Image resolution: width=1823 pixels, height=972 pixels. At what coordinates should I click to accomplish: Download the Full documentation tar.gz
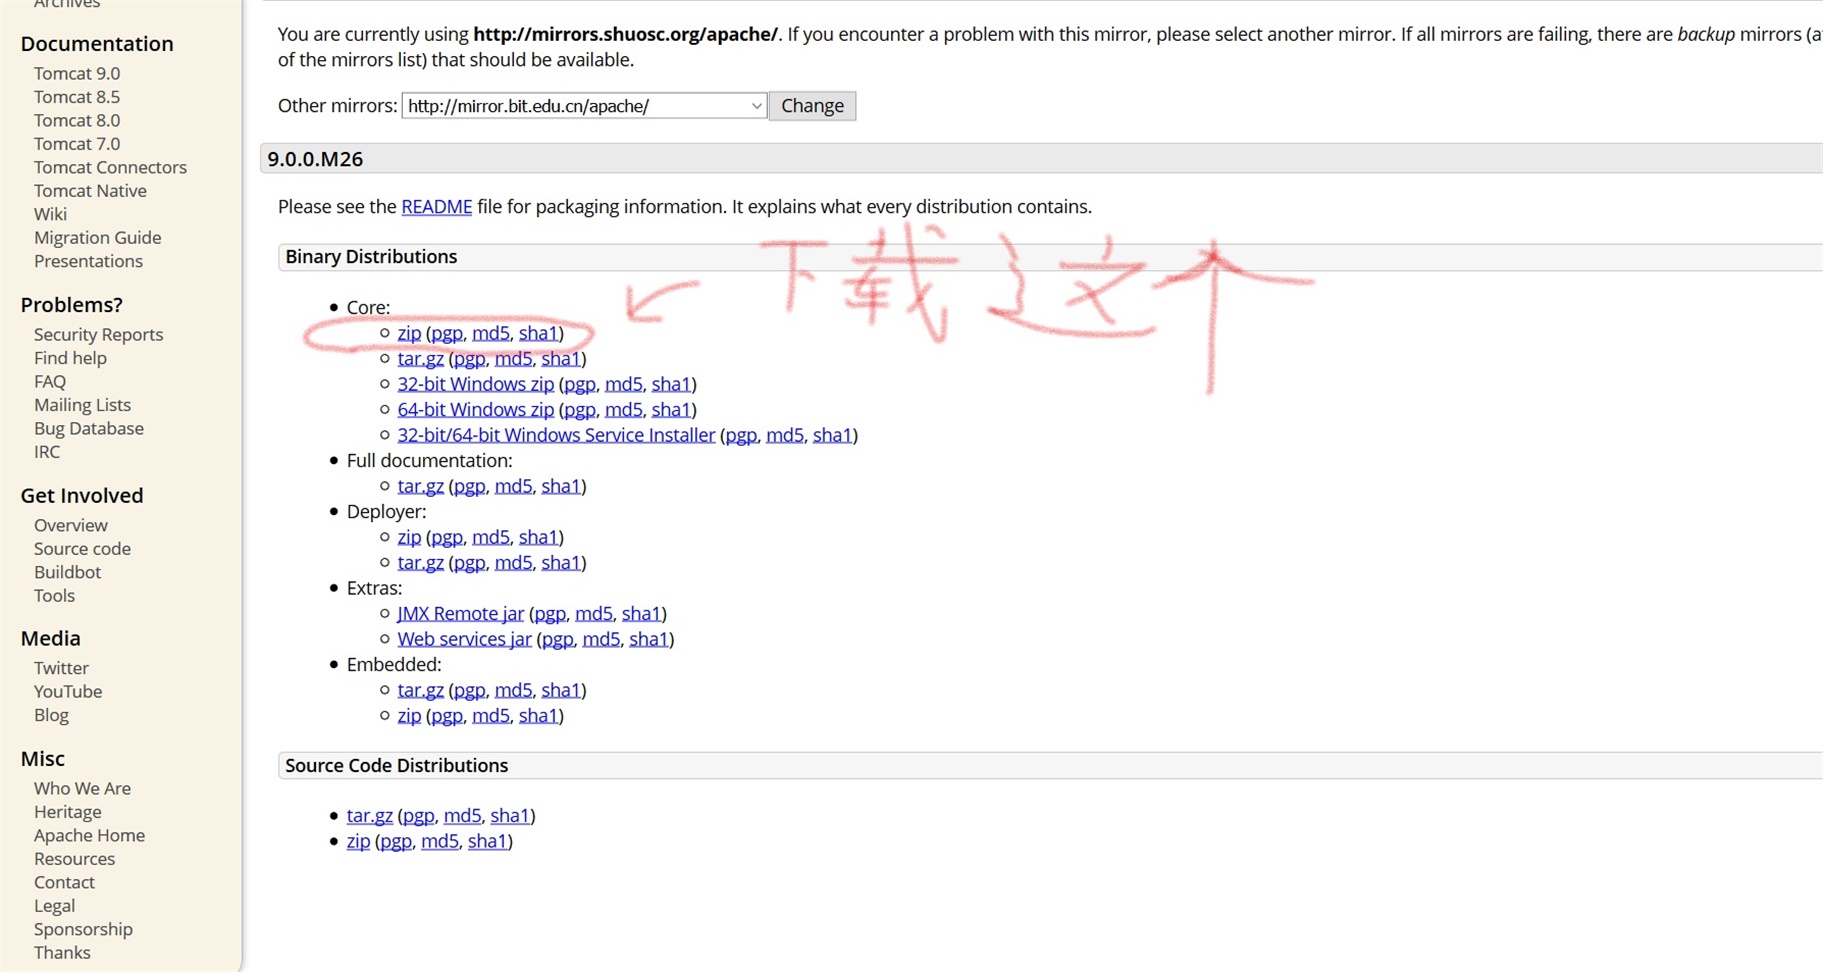420,486
